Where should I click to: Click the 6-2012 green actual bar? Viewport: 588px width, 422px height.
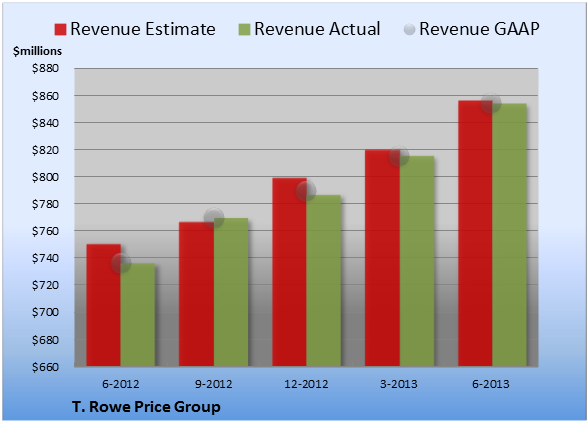point(138,315)
